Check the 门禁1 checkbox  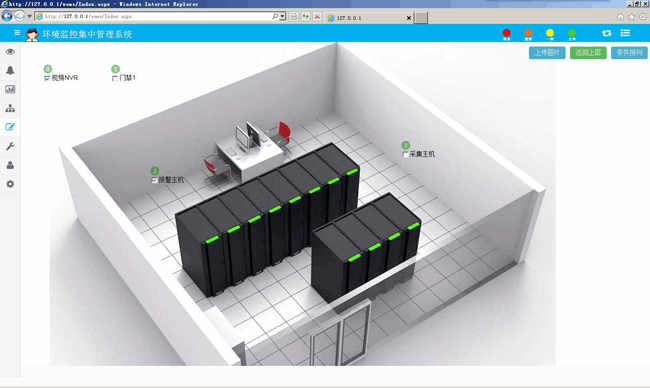[115, 78]
